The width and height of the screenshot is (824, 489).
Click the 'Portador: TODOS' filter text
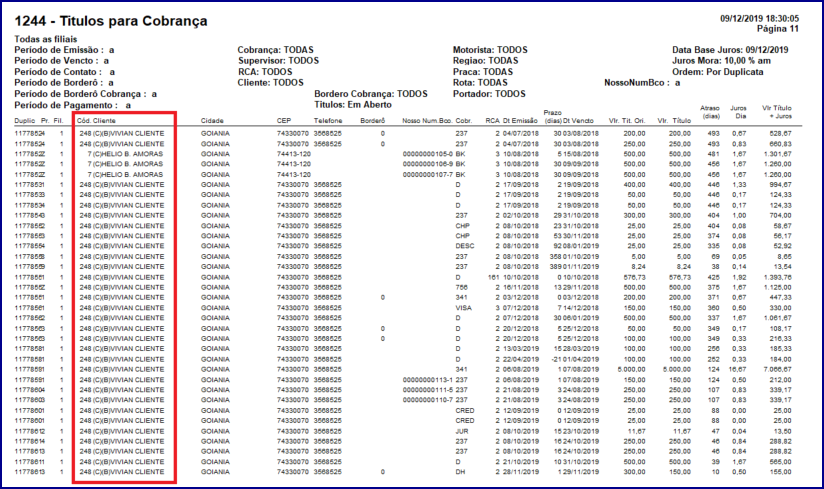(489, 94)
